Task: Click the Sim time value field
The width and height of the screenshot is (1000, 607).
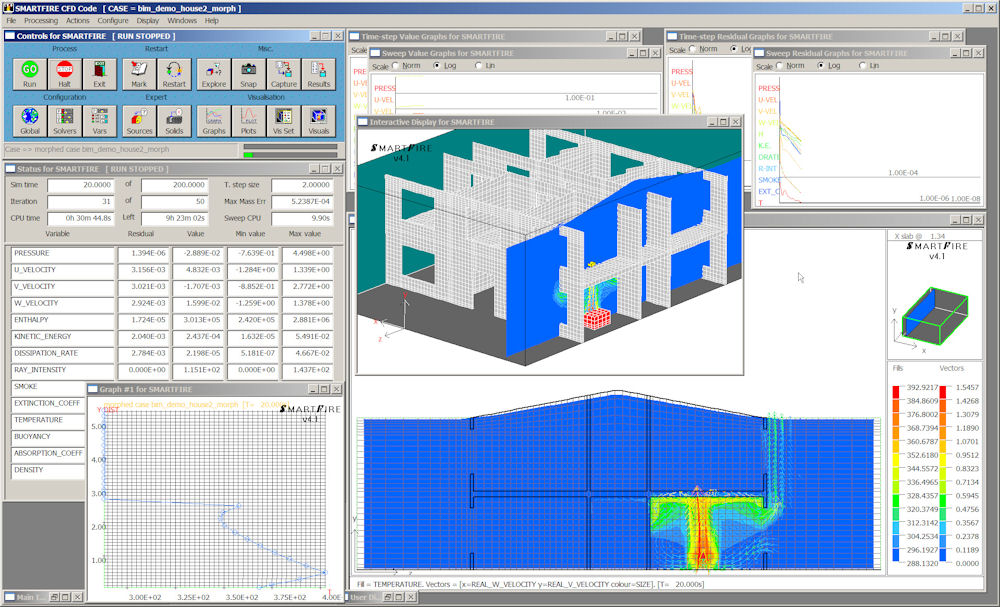Action: tap(80, 185)
